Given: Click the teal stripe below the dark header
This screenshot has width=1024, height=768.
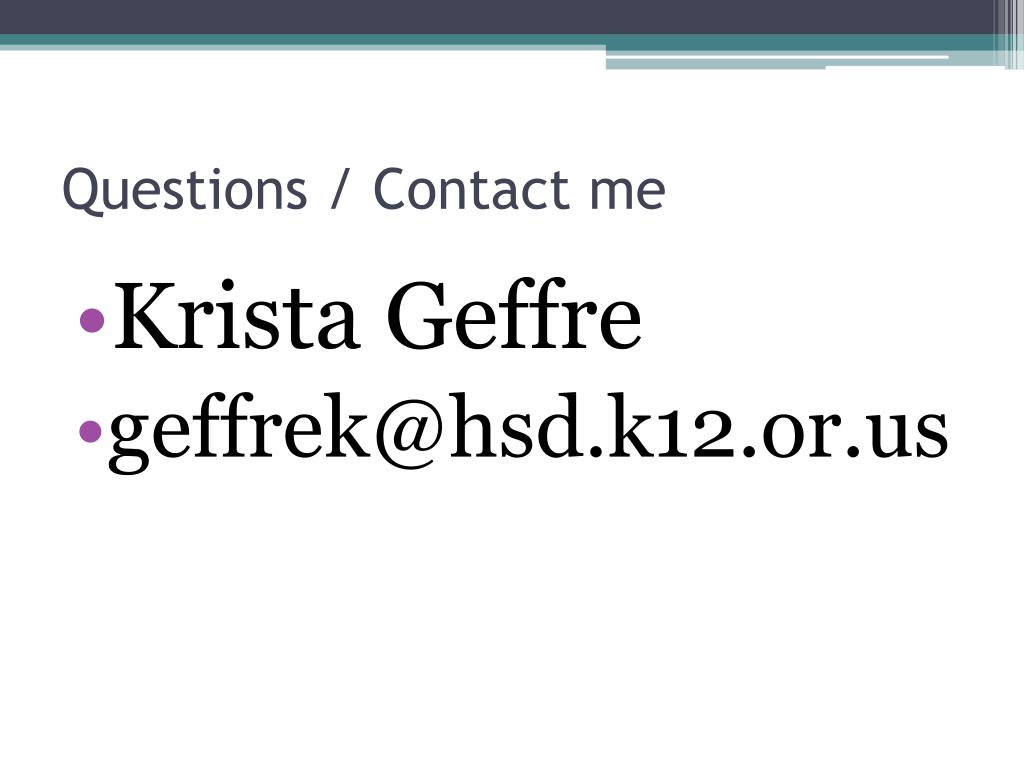Looking at the screenshot, I should pyautogui.click(x=496, y=40).
